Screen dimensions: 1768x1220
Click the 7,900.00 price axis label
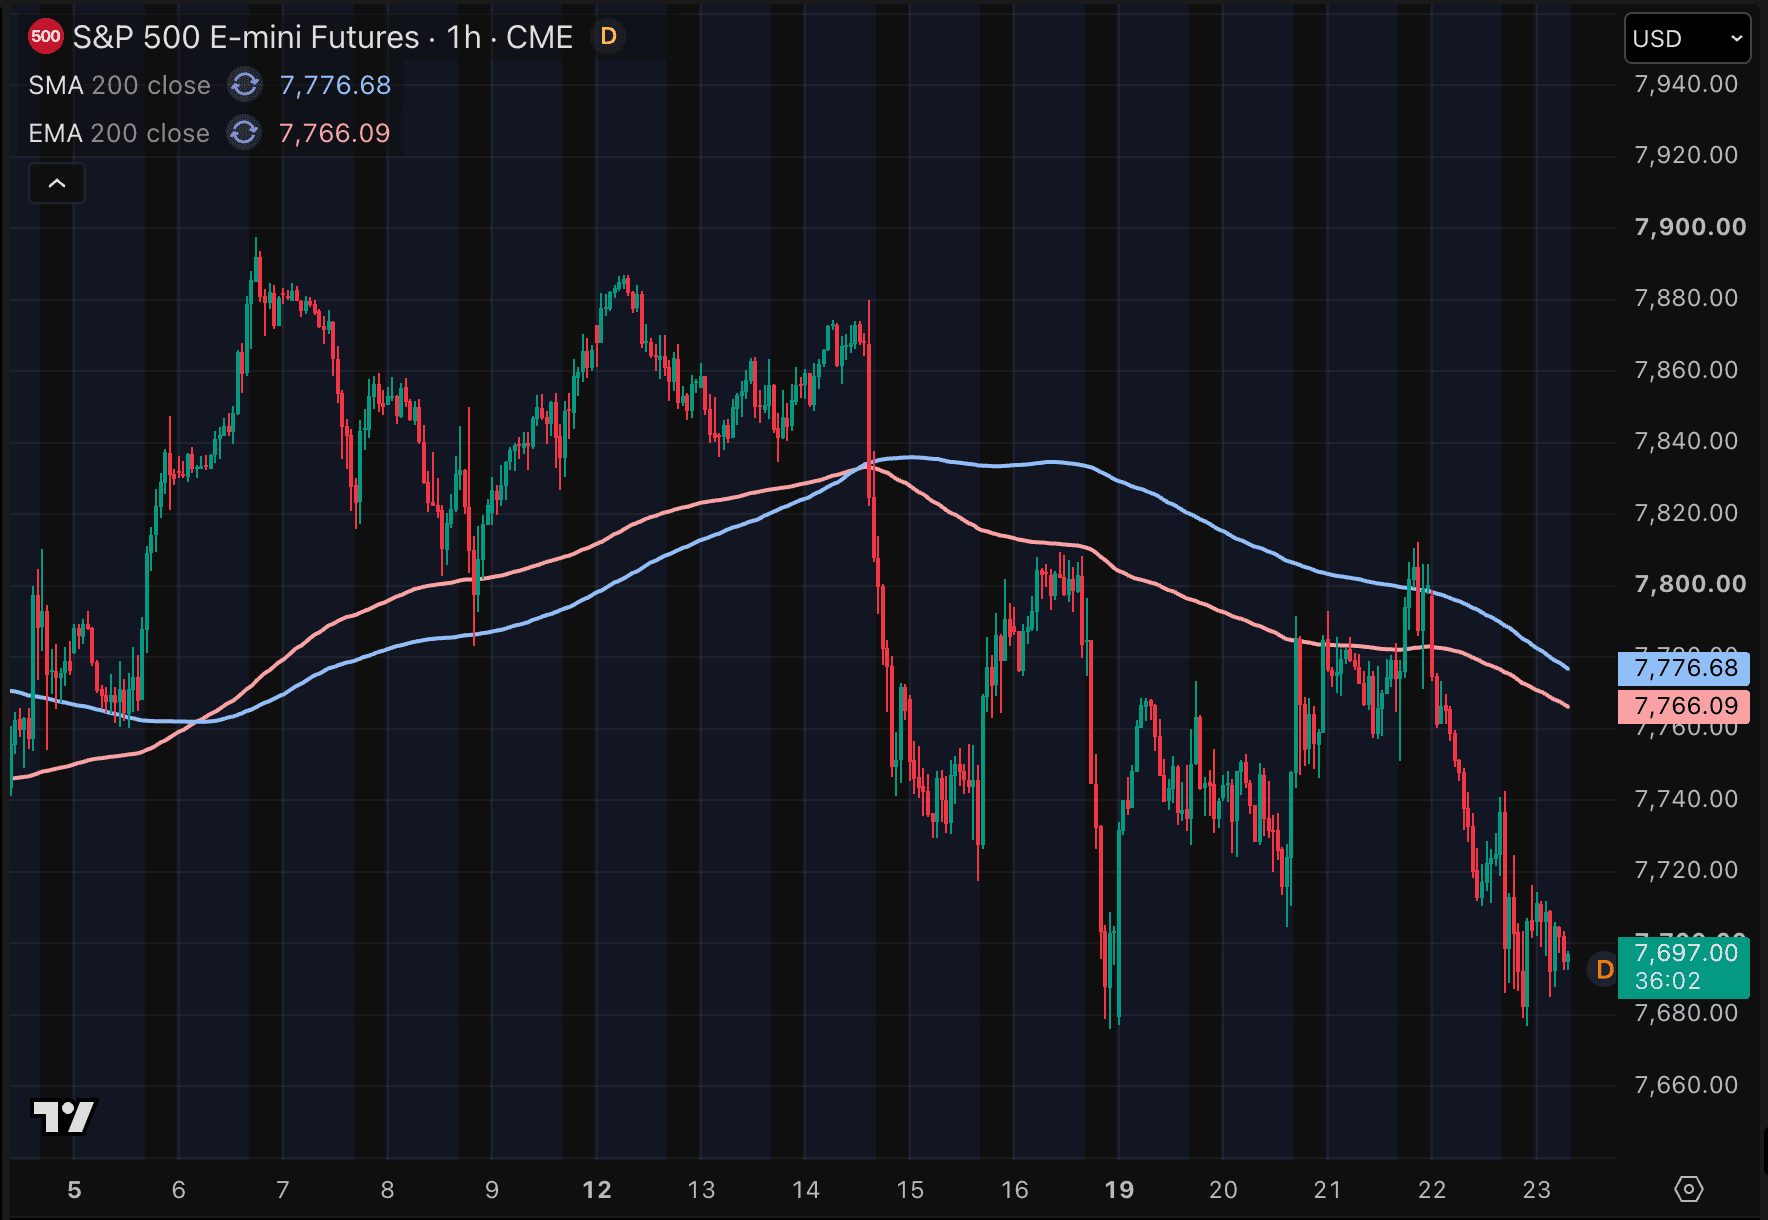click(1690, 227)
